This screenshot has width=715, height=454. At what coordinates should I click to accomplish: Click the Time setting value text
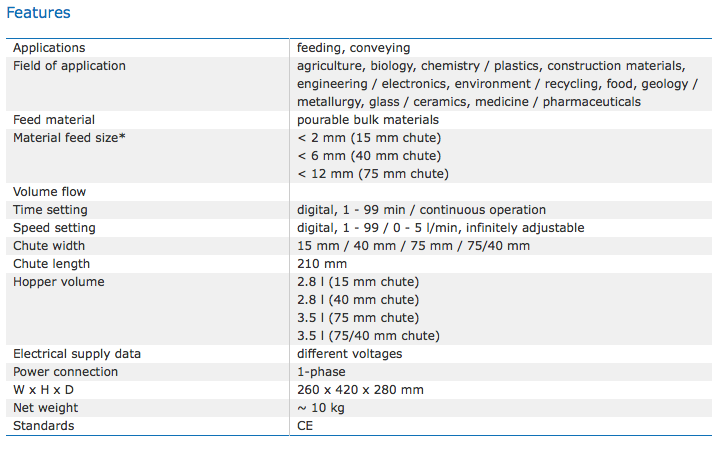coord(421,210)
